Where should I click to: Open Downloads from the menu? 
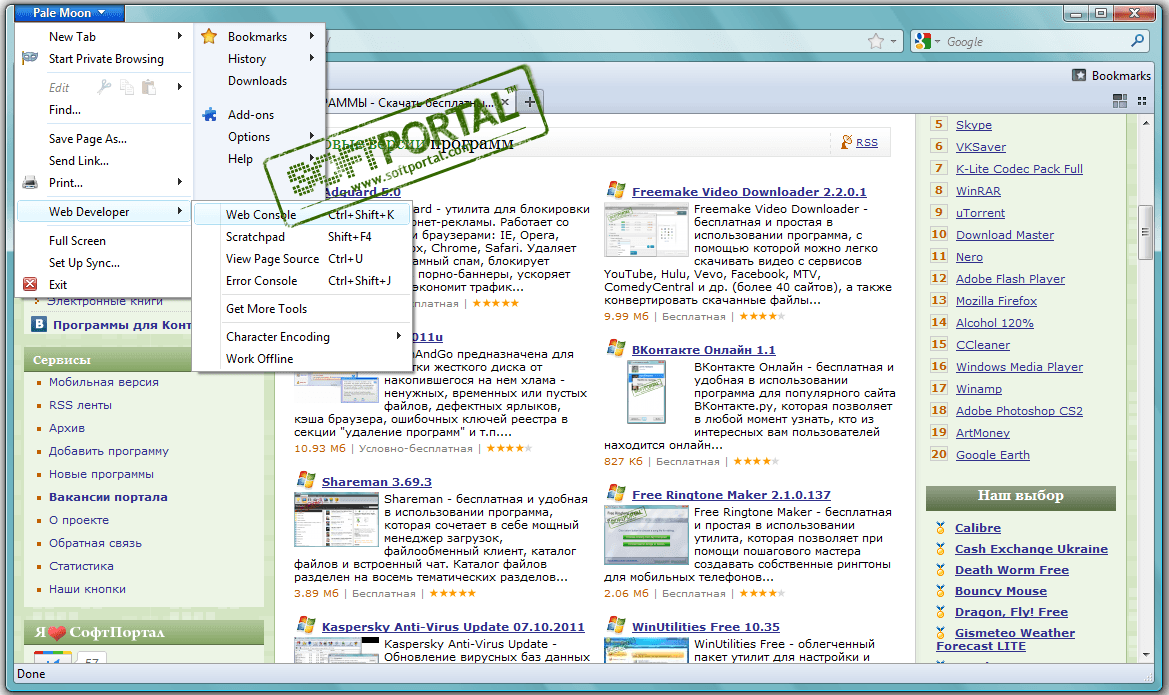259,81
